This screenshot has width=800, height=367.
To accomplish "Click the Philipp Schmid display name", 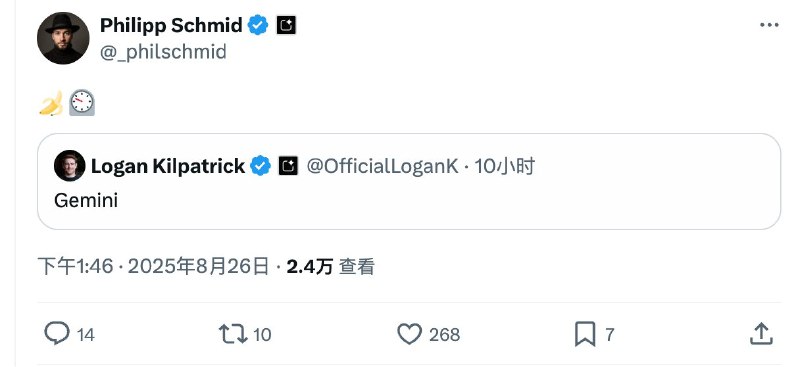I will click(171, 25).
